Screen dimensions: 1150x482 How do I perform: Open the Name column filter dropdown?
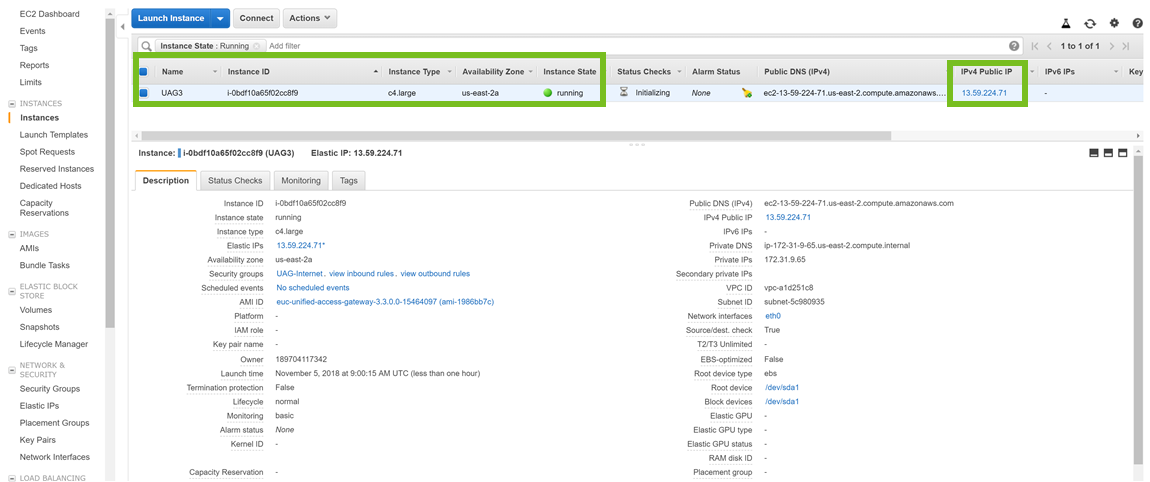(215, 72)
